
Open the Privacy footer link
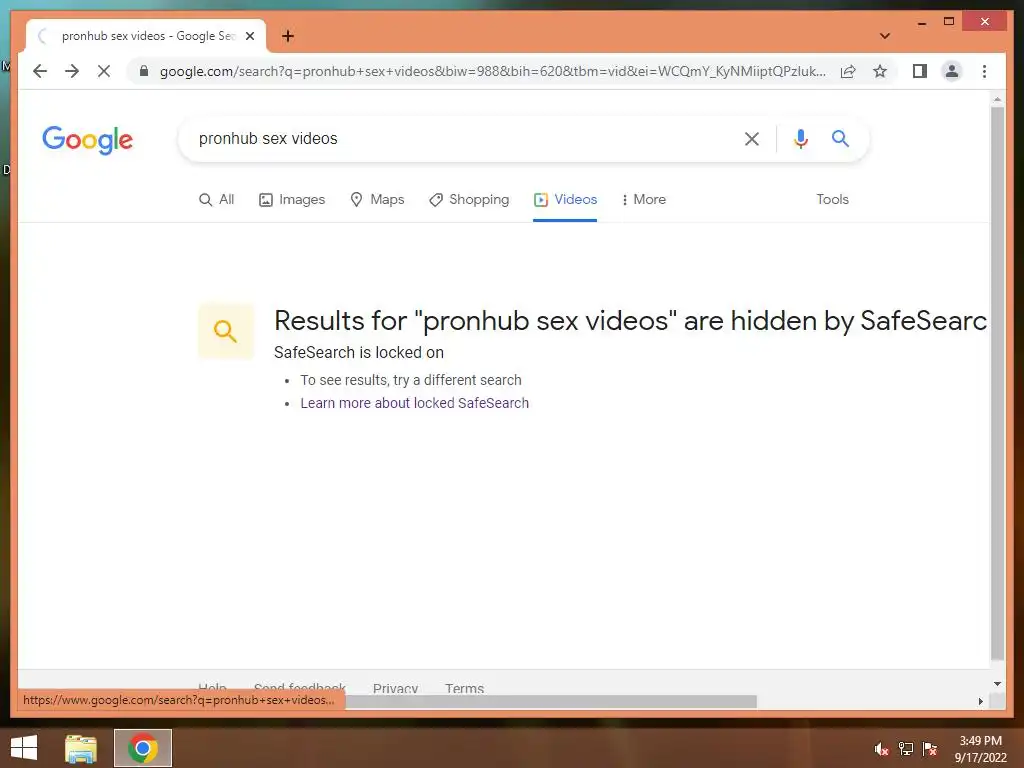tap(395, 688)
